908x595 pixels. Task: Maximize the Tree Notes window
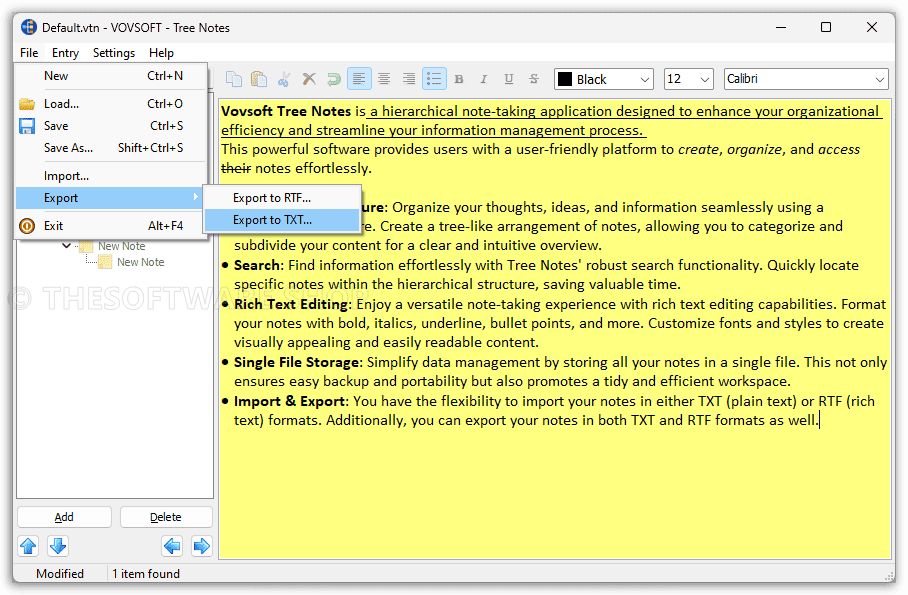(x=826, y=27)
